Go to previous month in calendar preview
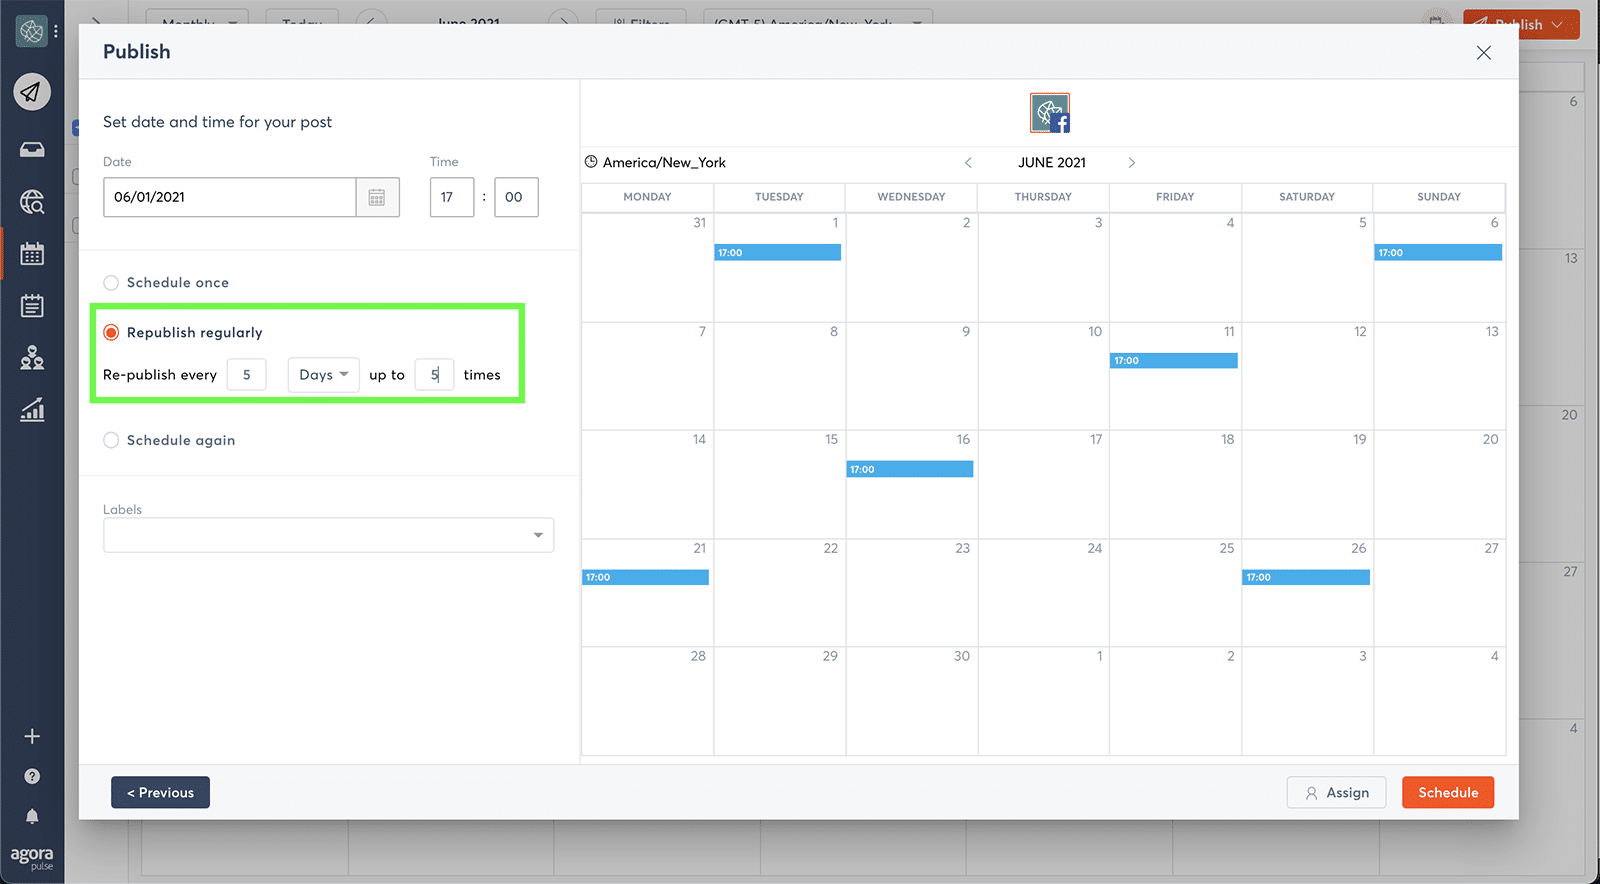This screenshot has height=884, width=1600. 968,162
